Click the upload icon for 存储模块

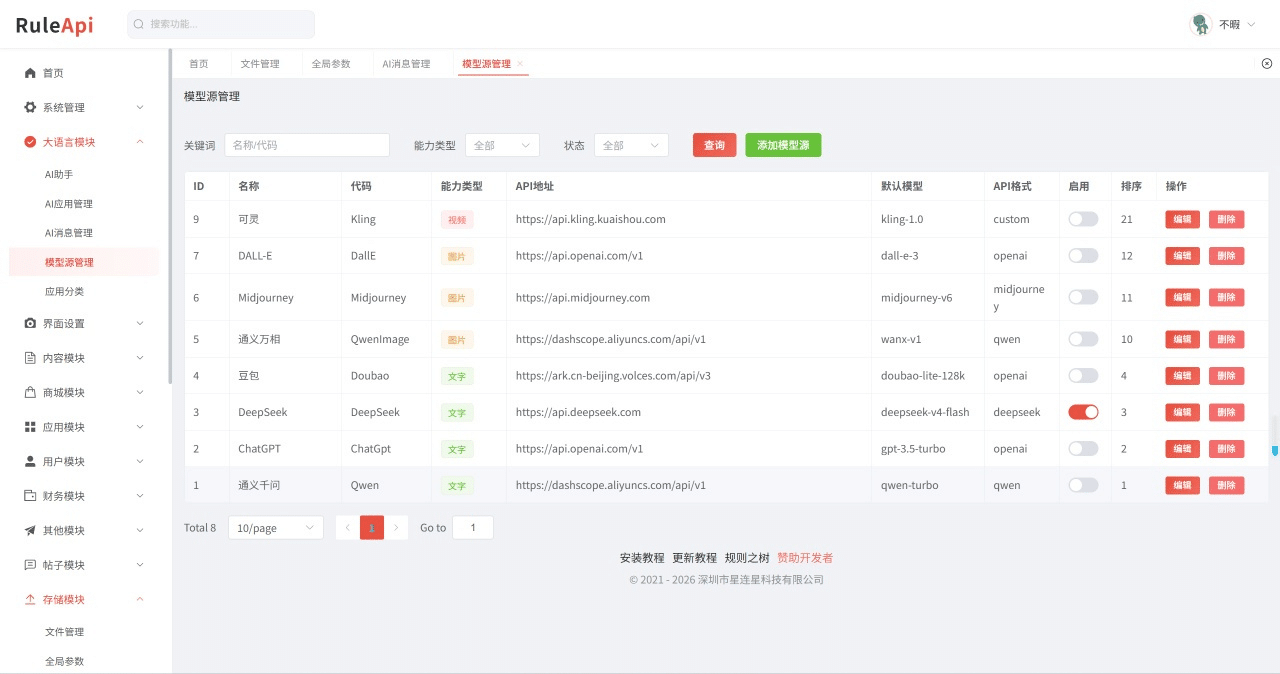point(30,599)
